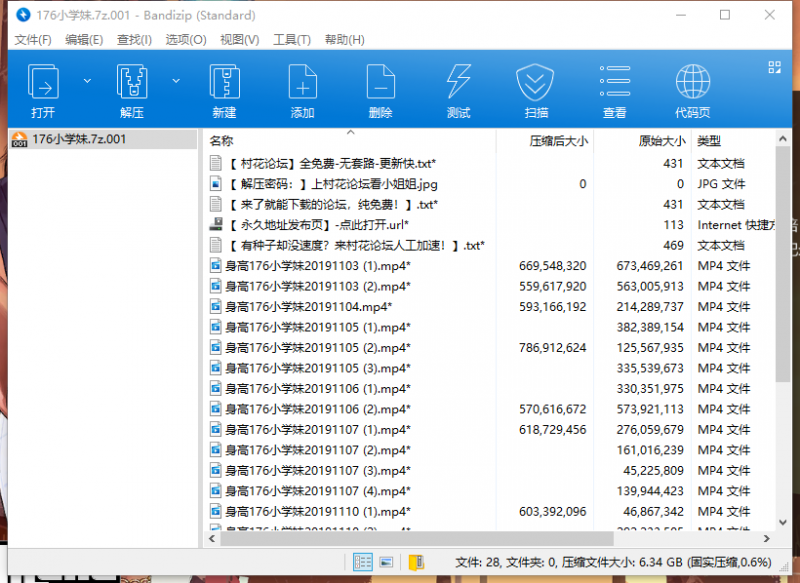Click the grid layout icon at toolbar's right
The width and height of the screenshot is (800, 583).
click(x=773, y=67)
